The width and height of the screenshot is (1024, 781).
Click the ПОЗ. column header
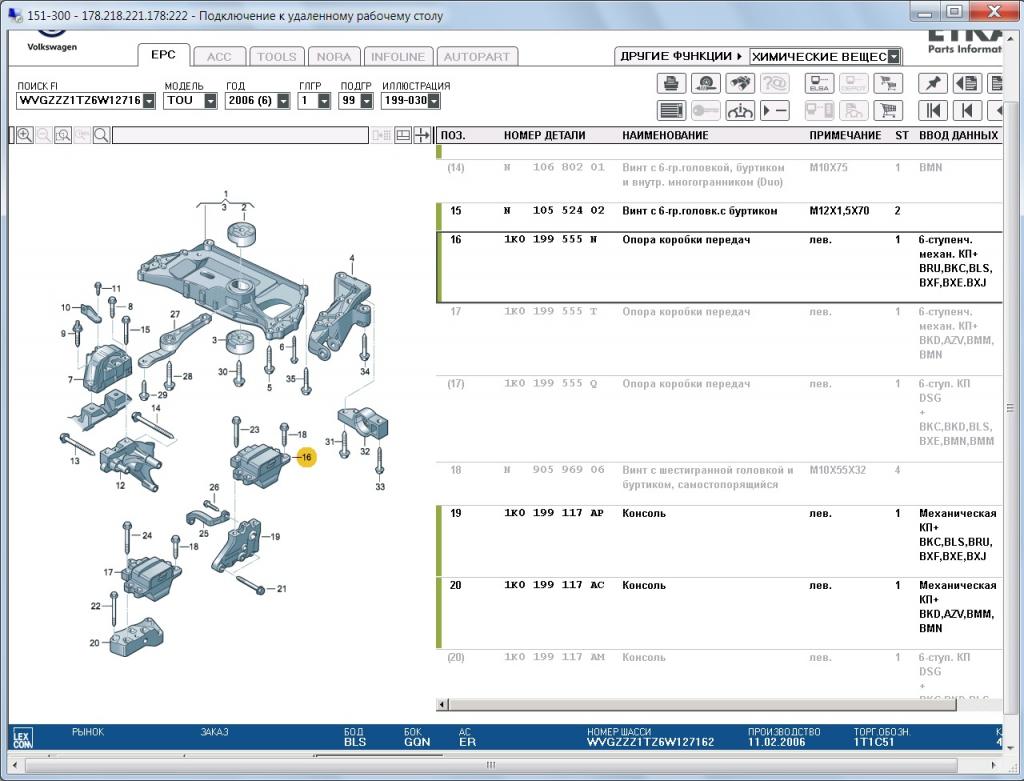tap(453, 135)
